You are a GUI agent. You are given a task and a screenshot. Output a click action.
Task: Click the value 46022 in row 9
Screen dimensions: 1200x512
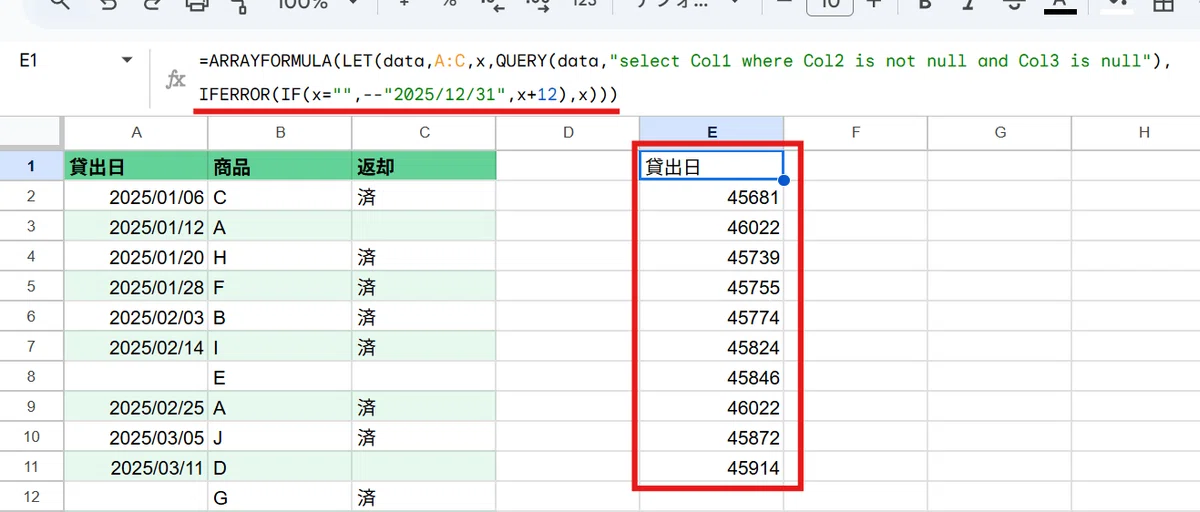coord(711,407)
